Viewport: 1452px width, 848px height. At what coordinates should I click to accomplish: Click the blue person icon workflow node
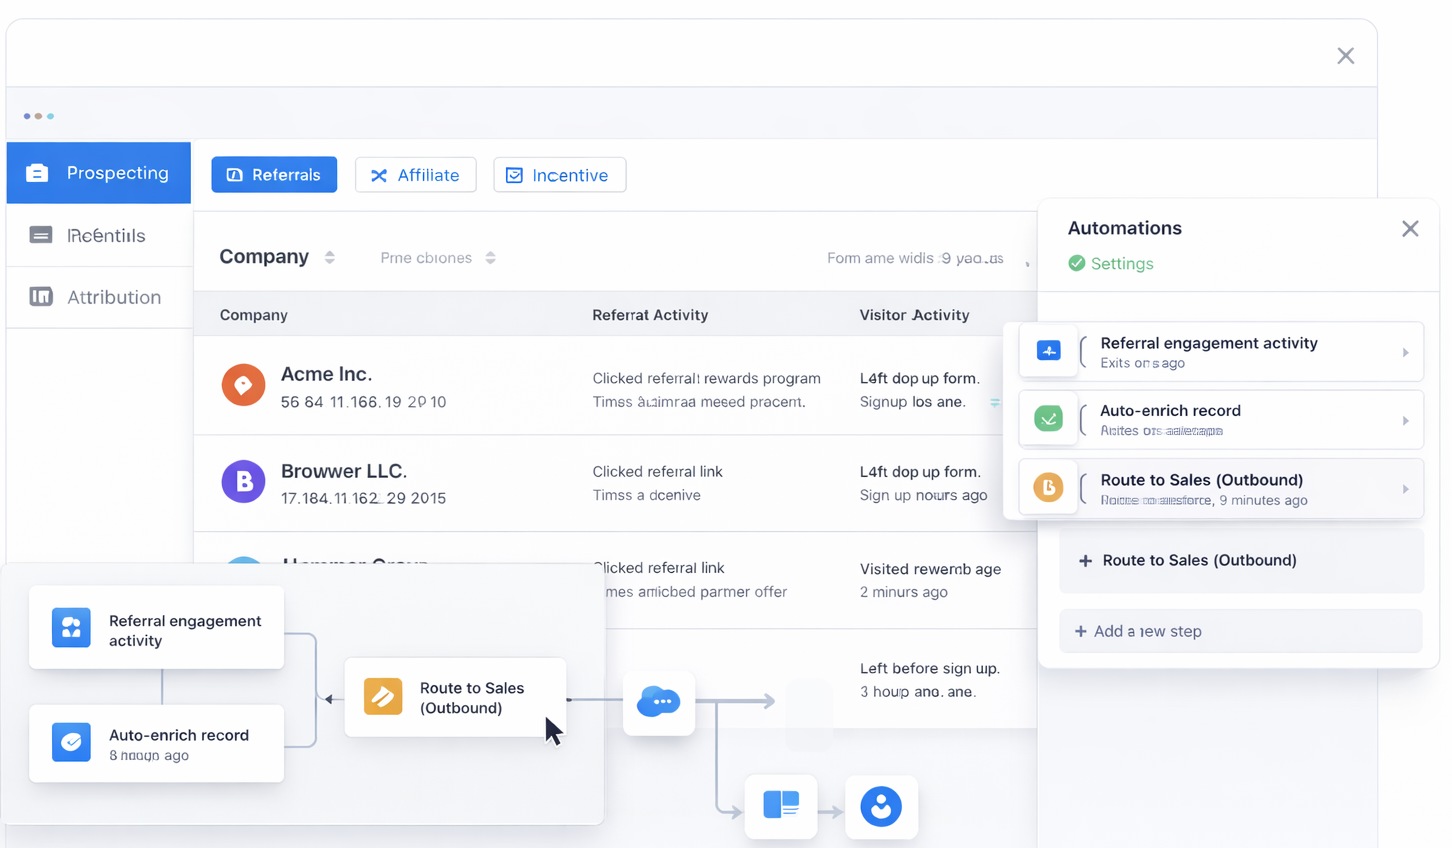(881, 806)
